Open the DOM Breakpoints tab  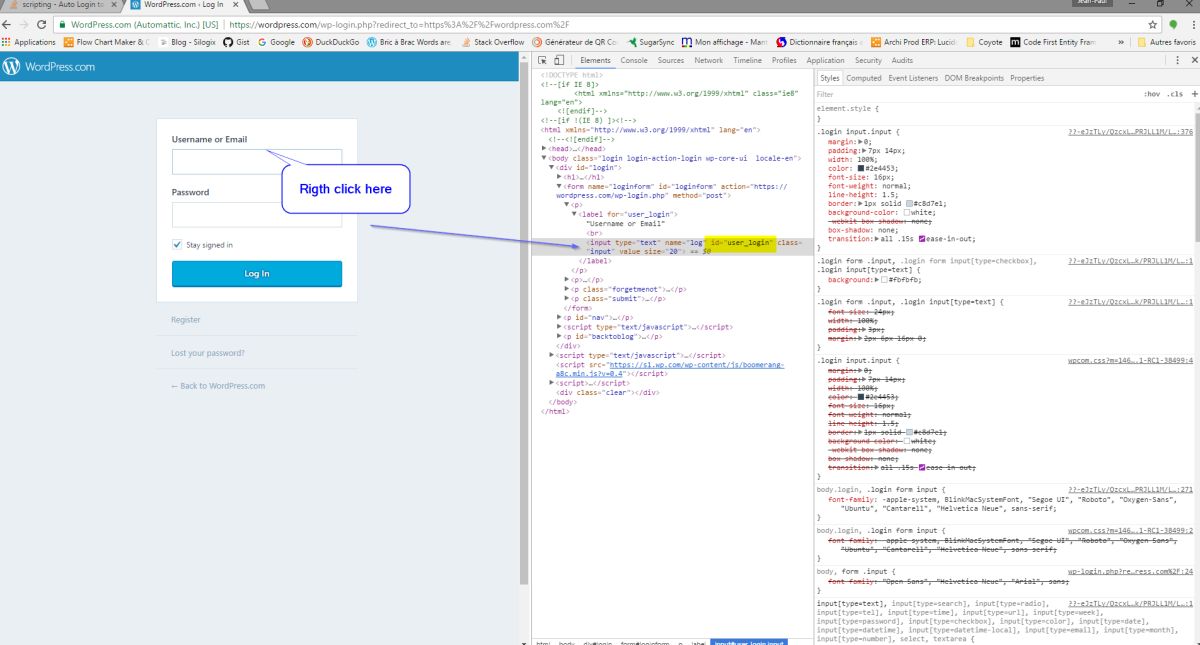tap(974, 78)
